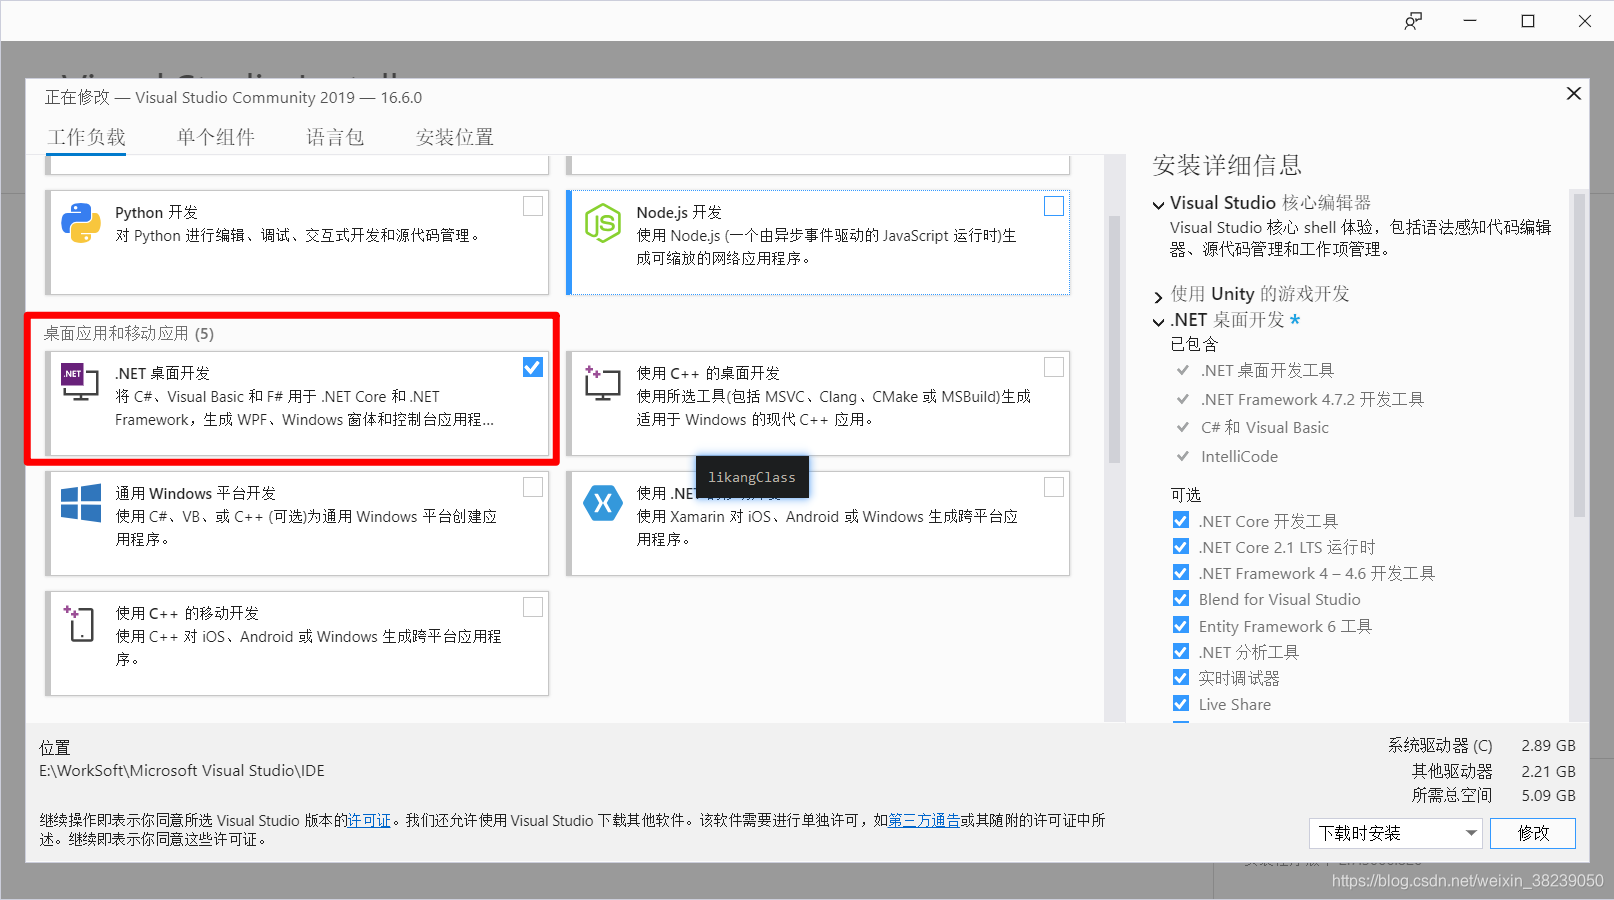This screenshot has height=900, width=1614.
Task: Click the Universal Windows Platform logo icon
Action: click(80, 502)
